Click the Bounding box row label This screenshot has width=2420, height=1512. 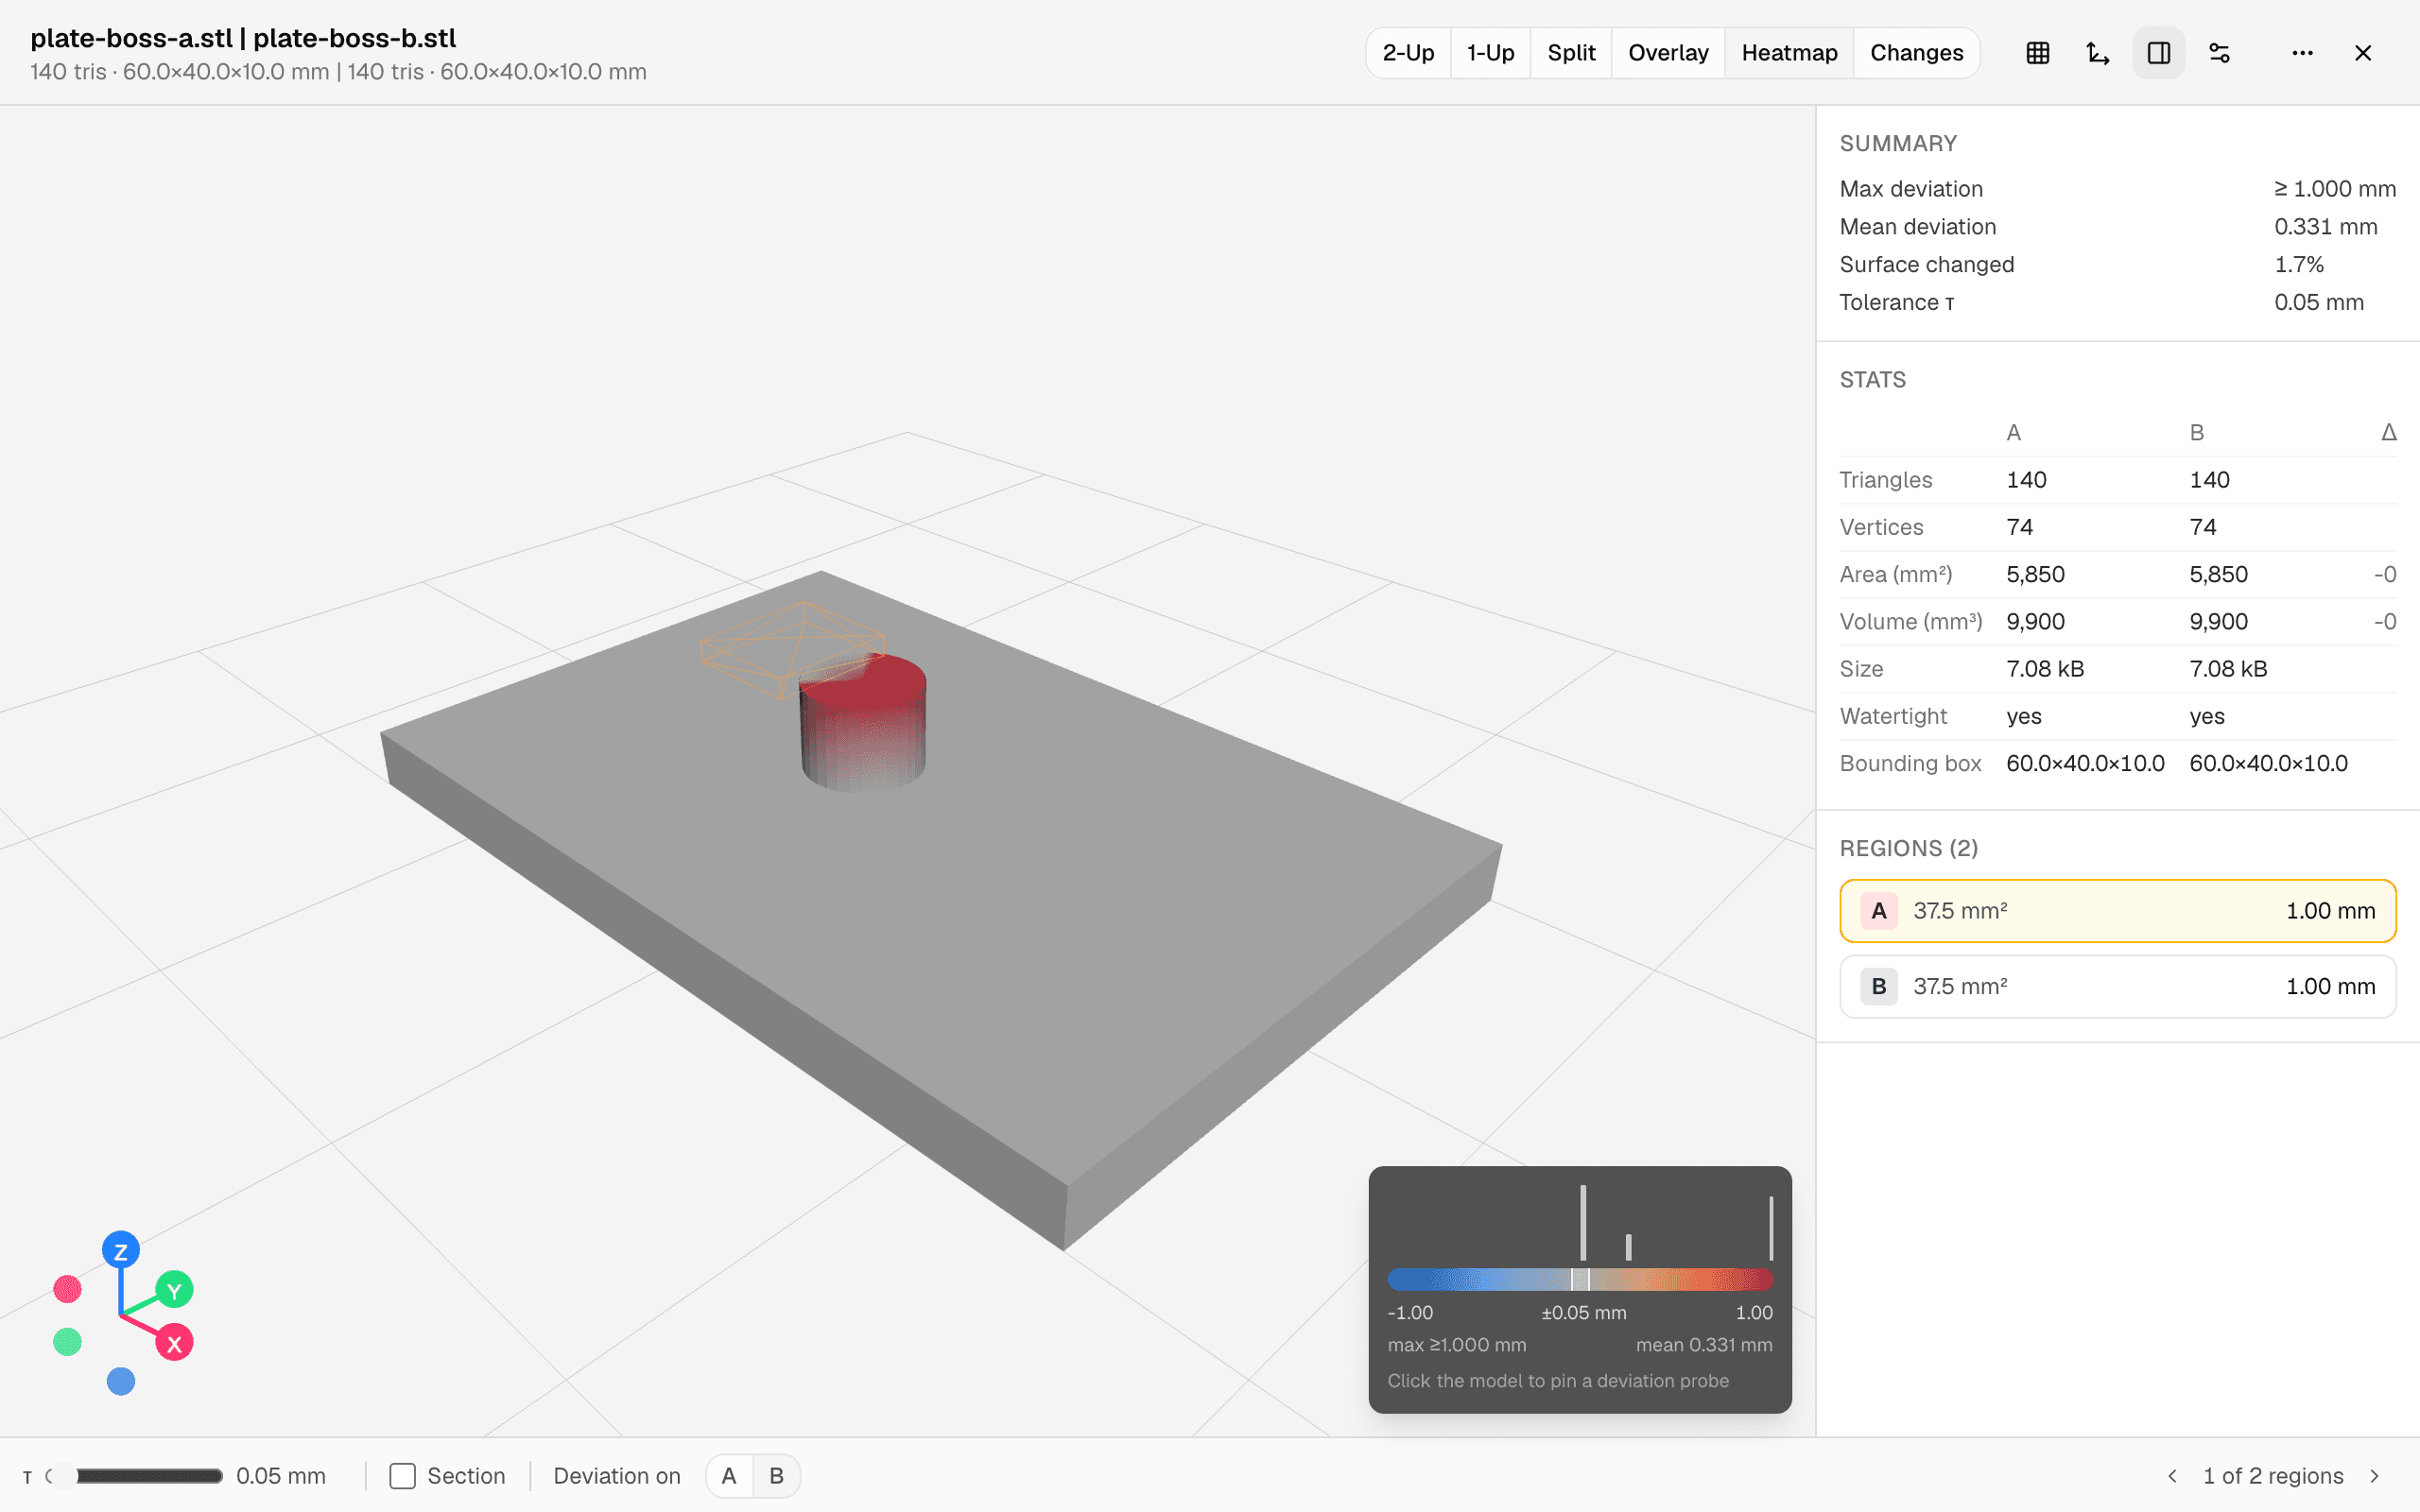pos(1910,763)
